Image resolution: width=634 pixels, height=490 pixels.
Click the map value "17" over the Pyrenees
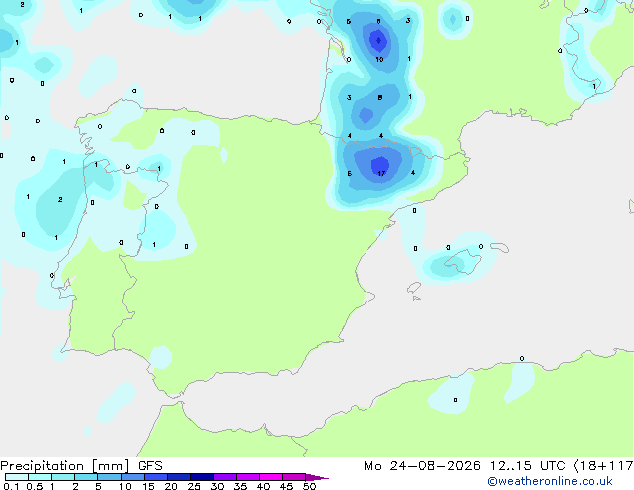pyautogui.click(x=381, y=173)
